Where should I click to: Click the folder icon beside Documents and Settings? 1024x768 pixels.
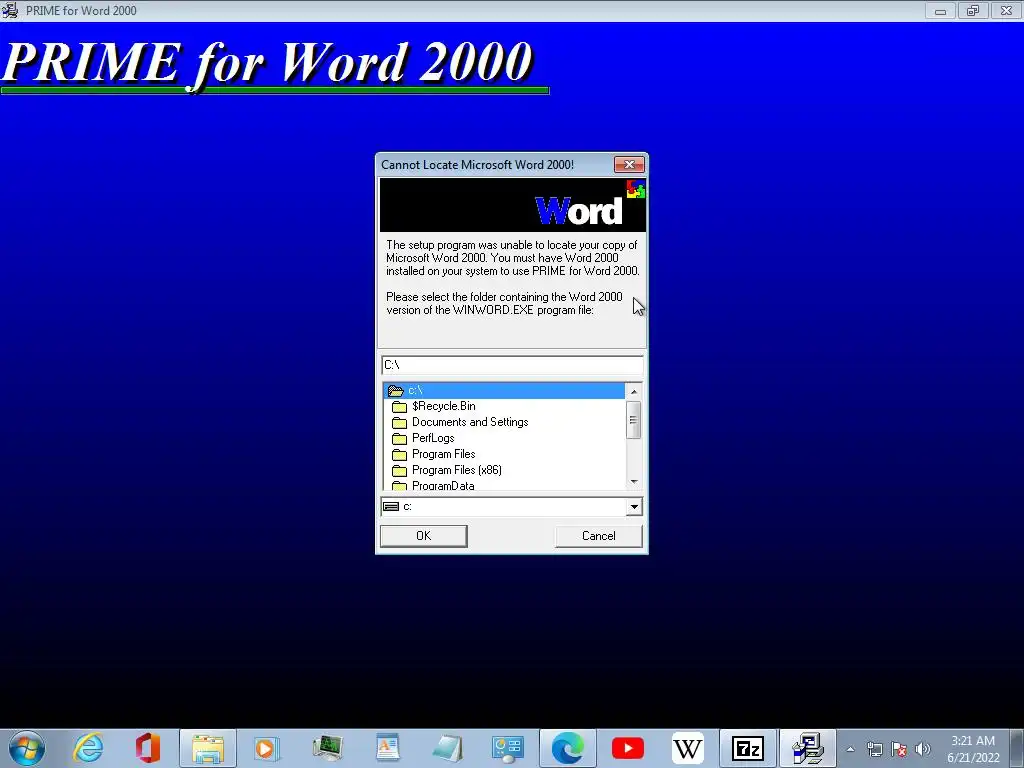point(399,423)
